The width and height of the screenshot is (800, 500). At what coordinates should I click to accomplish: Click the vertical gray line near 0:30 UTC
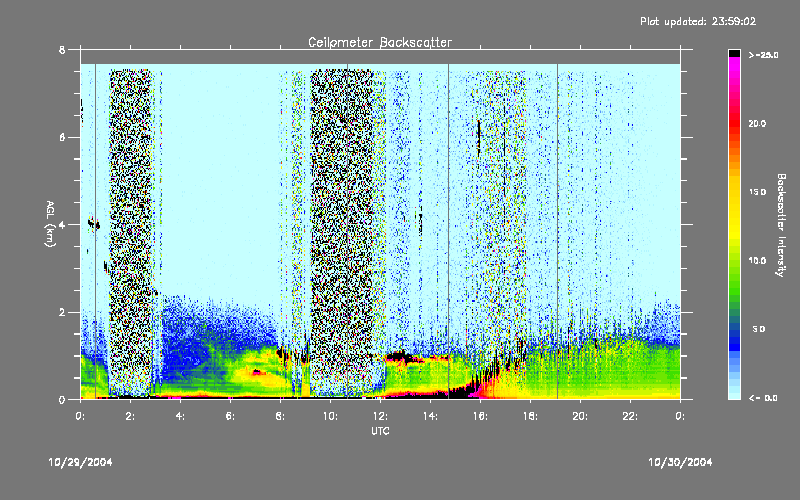tap(95, 231)
